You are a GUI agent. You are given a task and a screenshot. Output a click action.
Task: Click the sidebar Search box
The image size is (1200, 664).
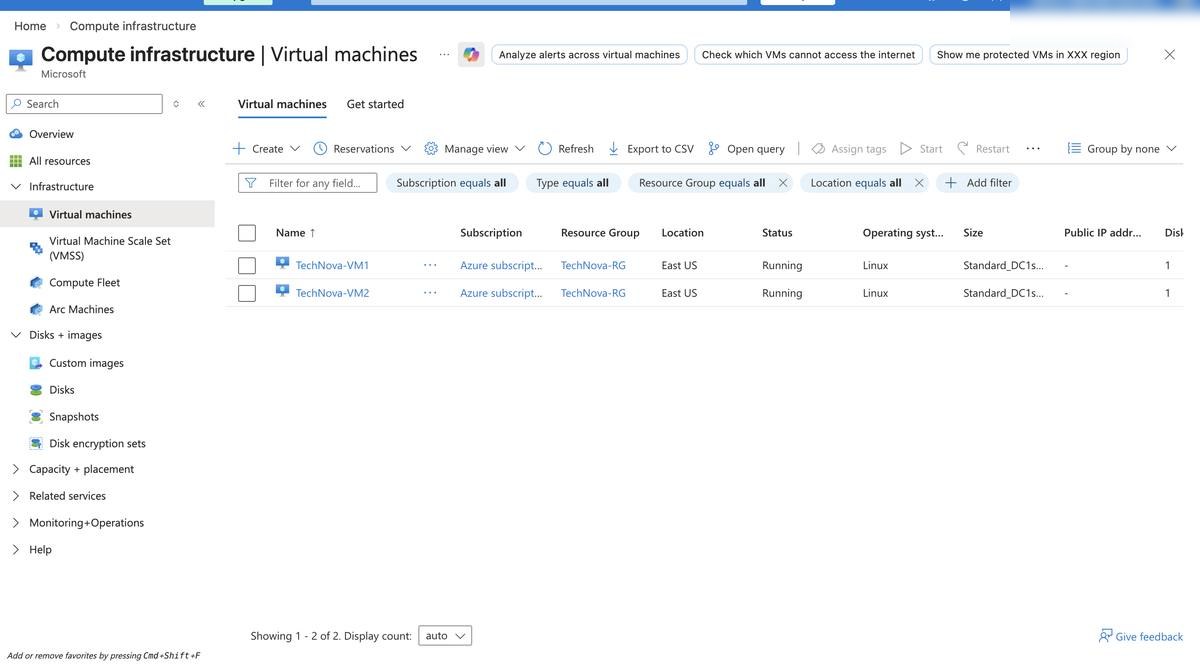[x=84, y=104]
